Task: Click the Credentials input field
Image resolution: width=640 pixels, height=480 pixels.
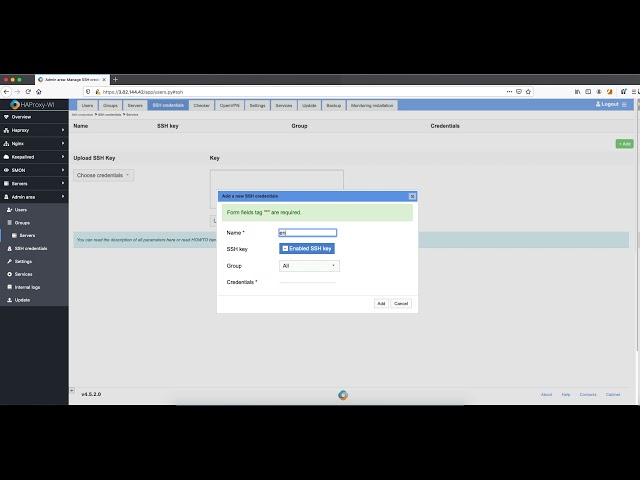Action: pos(308,282)
